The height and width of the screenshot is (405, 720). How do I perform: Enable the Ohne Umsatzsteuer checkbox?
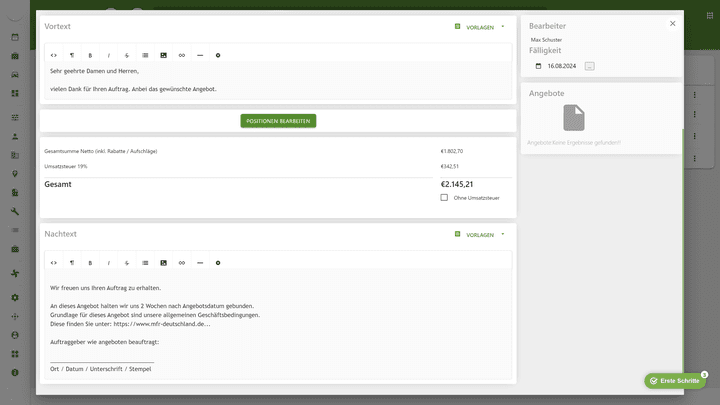tap(444, 197)
